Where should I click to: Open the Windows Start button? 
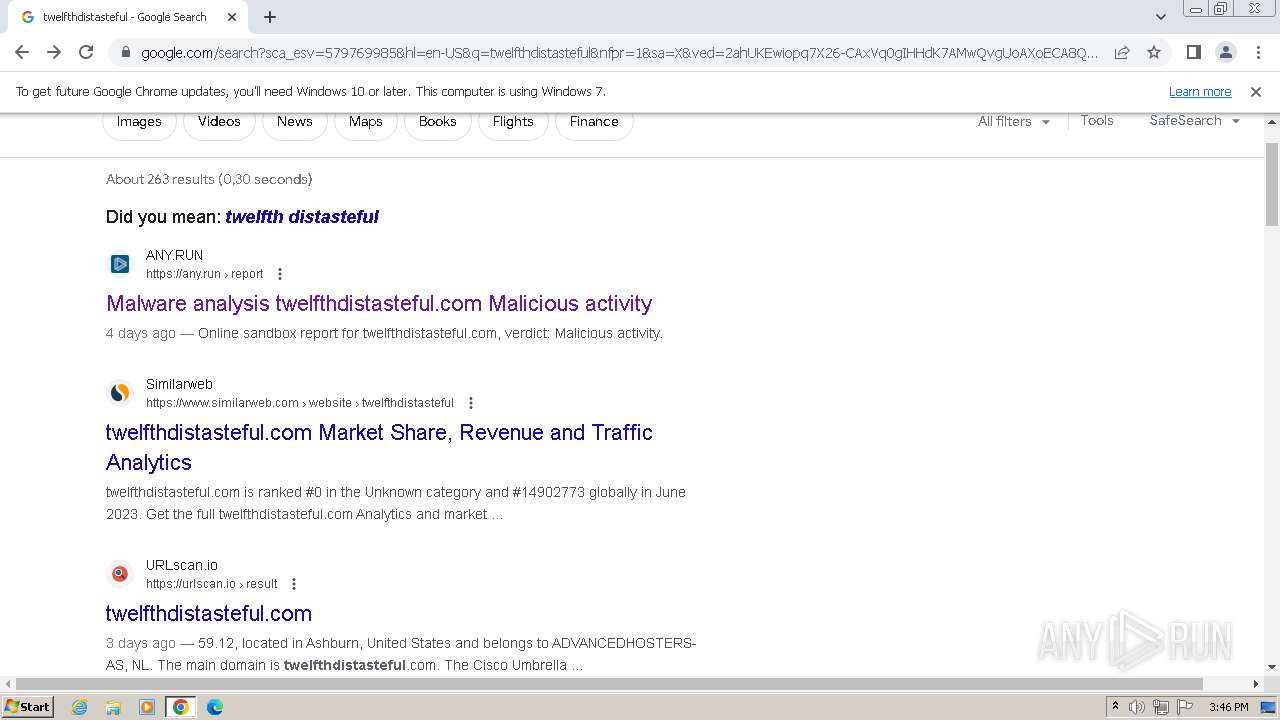(28, 706)
